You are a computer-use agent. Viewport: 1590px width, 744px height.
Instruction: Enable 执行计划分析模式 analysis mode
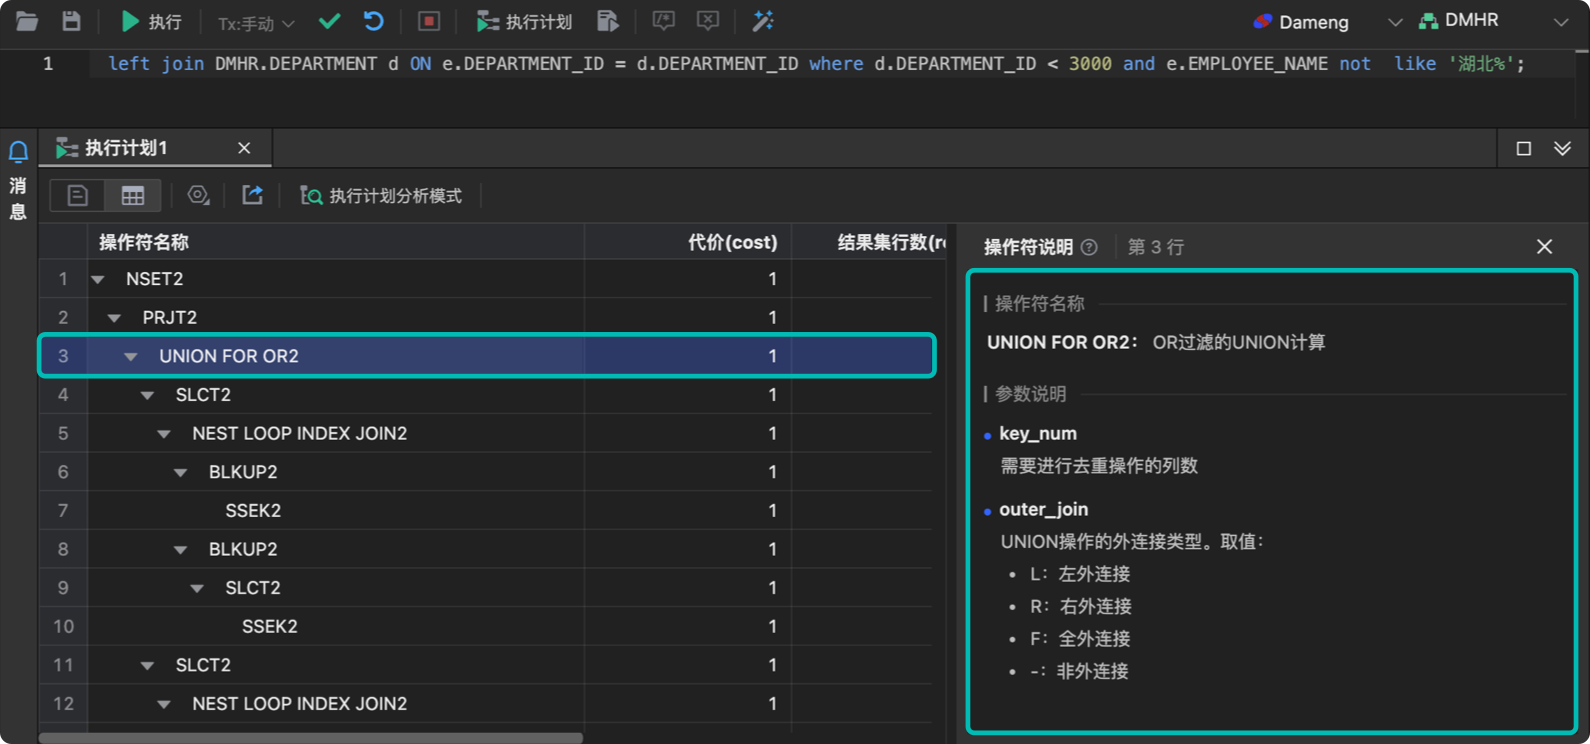point(381,195)
